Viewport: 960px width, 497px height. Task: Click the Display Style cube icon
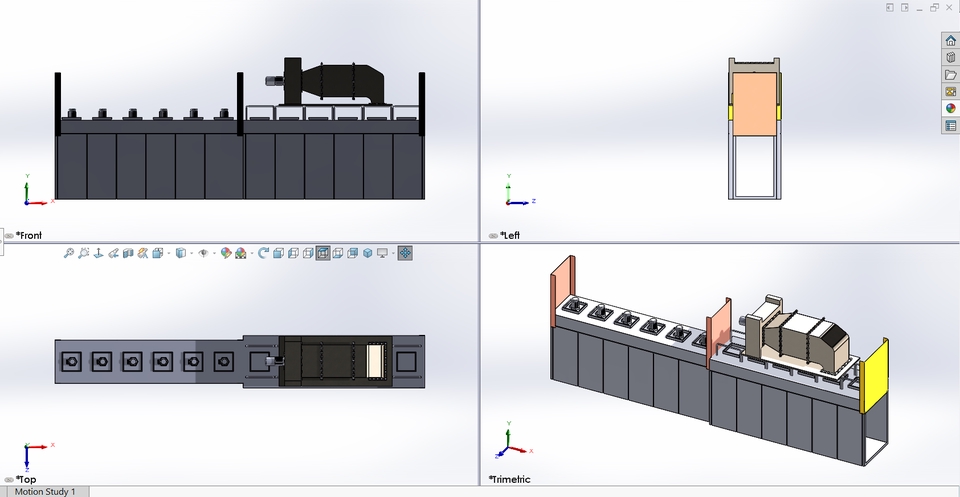[181, 253]
